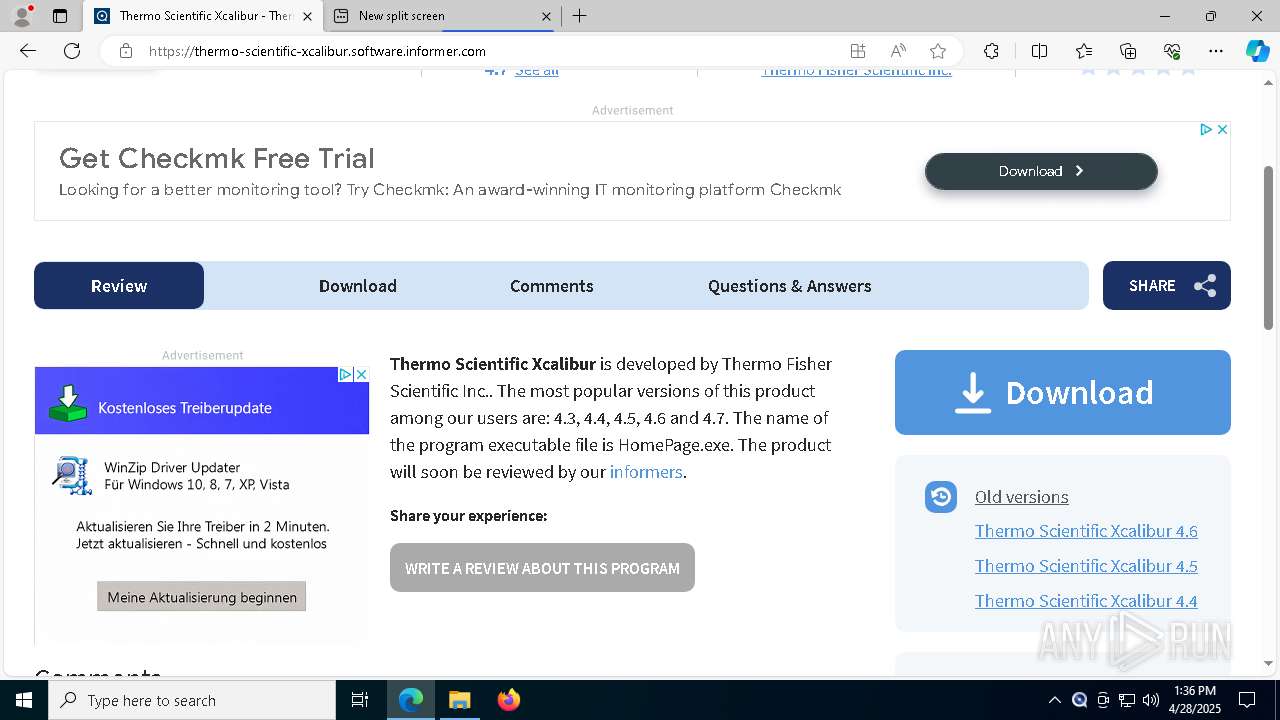The height and width of the screenshot is (720, 1280).
Task: Close the Checkmk ad with X
Action: point(1222,129)
